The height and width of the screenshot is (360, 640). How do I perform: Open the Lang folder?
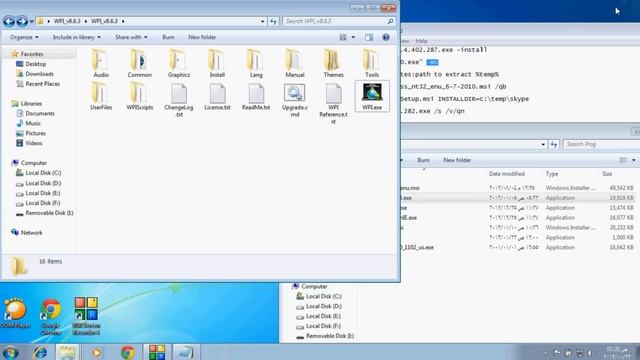256,63
